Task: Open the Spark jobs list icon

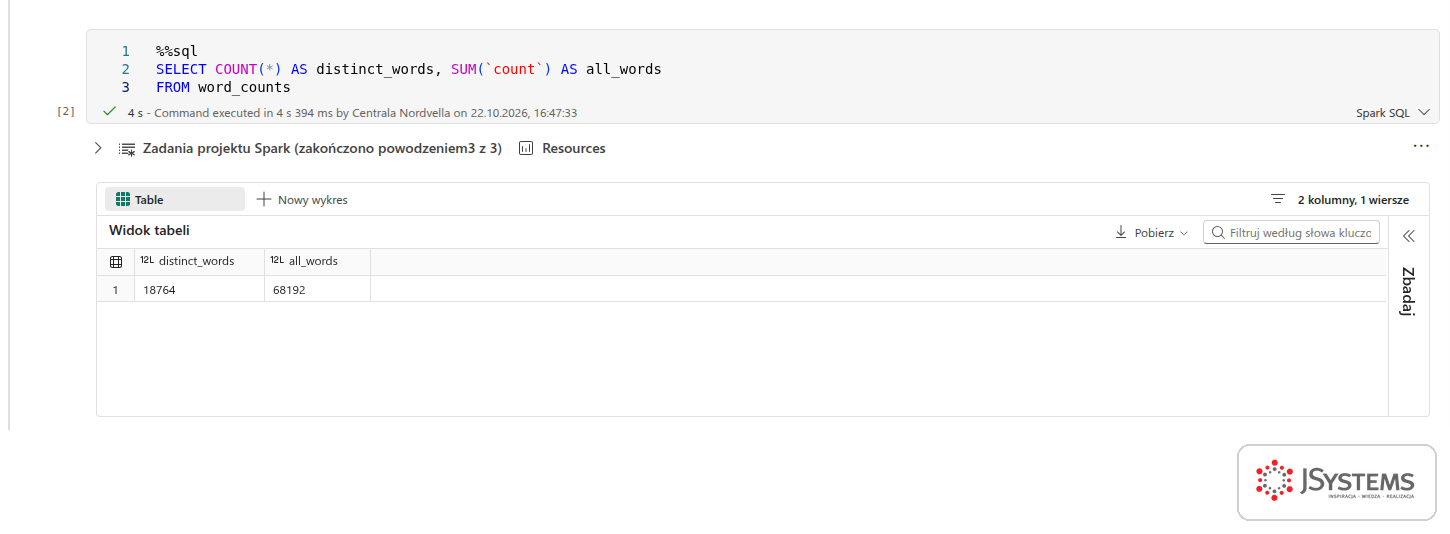Action: click(x=127, y=148)
